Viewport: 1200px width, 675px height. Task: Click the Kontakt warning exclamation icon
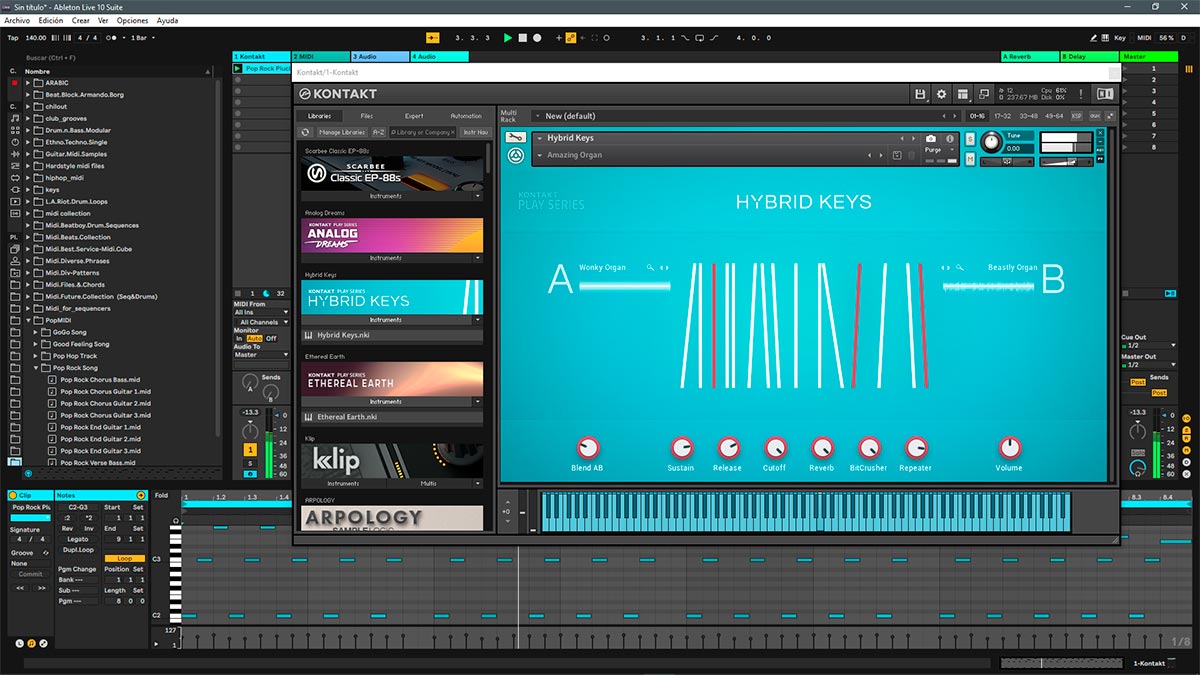1080,94
